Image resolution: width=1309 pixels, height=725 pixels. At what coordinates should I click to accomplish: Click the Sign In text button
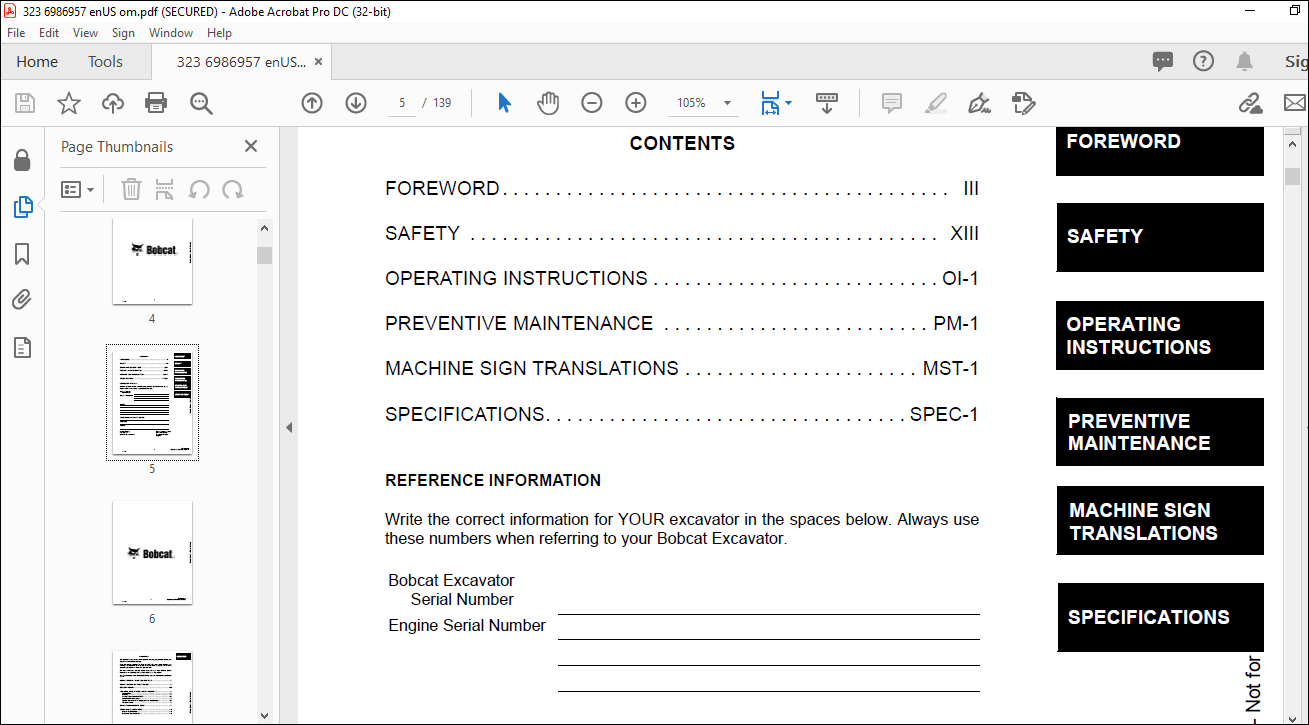tap(1296, 62)
